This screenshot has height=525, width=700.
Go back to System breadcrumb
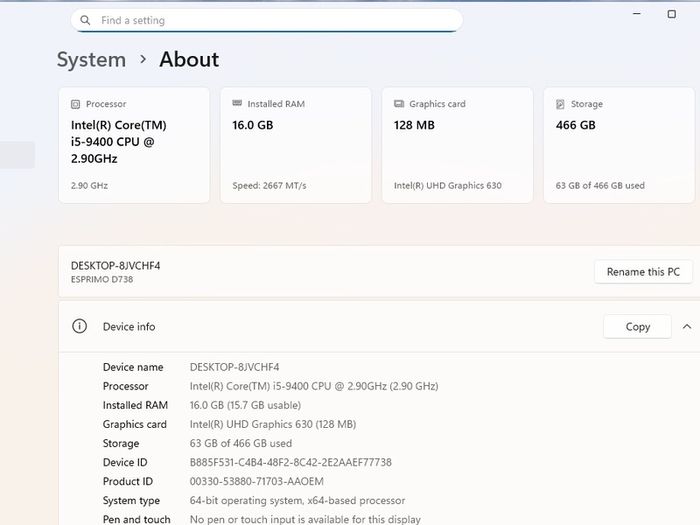click(92, 59)
